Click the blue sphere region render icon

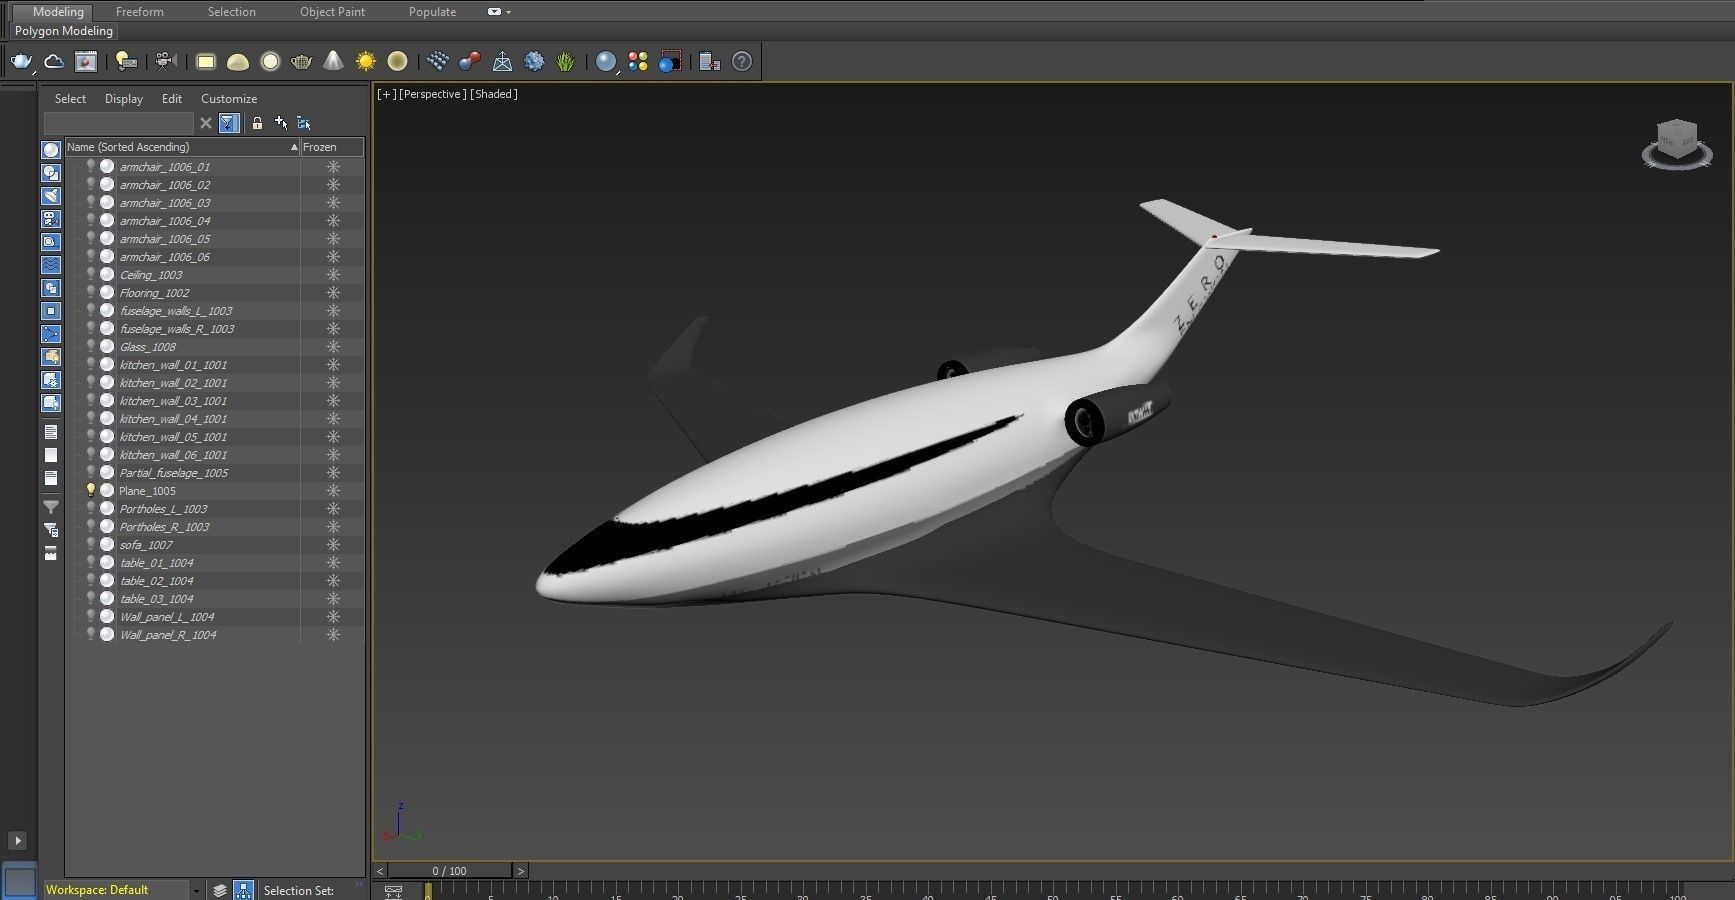(x=670, y=62)
